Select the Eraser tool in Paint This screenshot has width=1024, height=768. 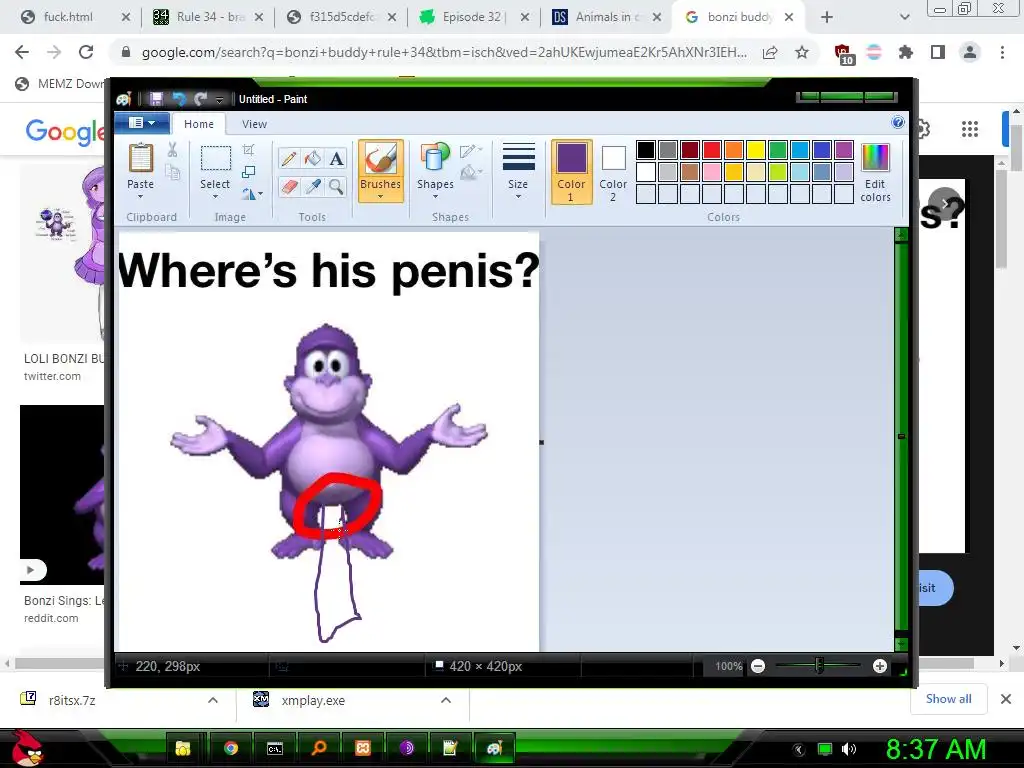coord(289,187)
